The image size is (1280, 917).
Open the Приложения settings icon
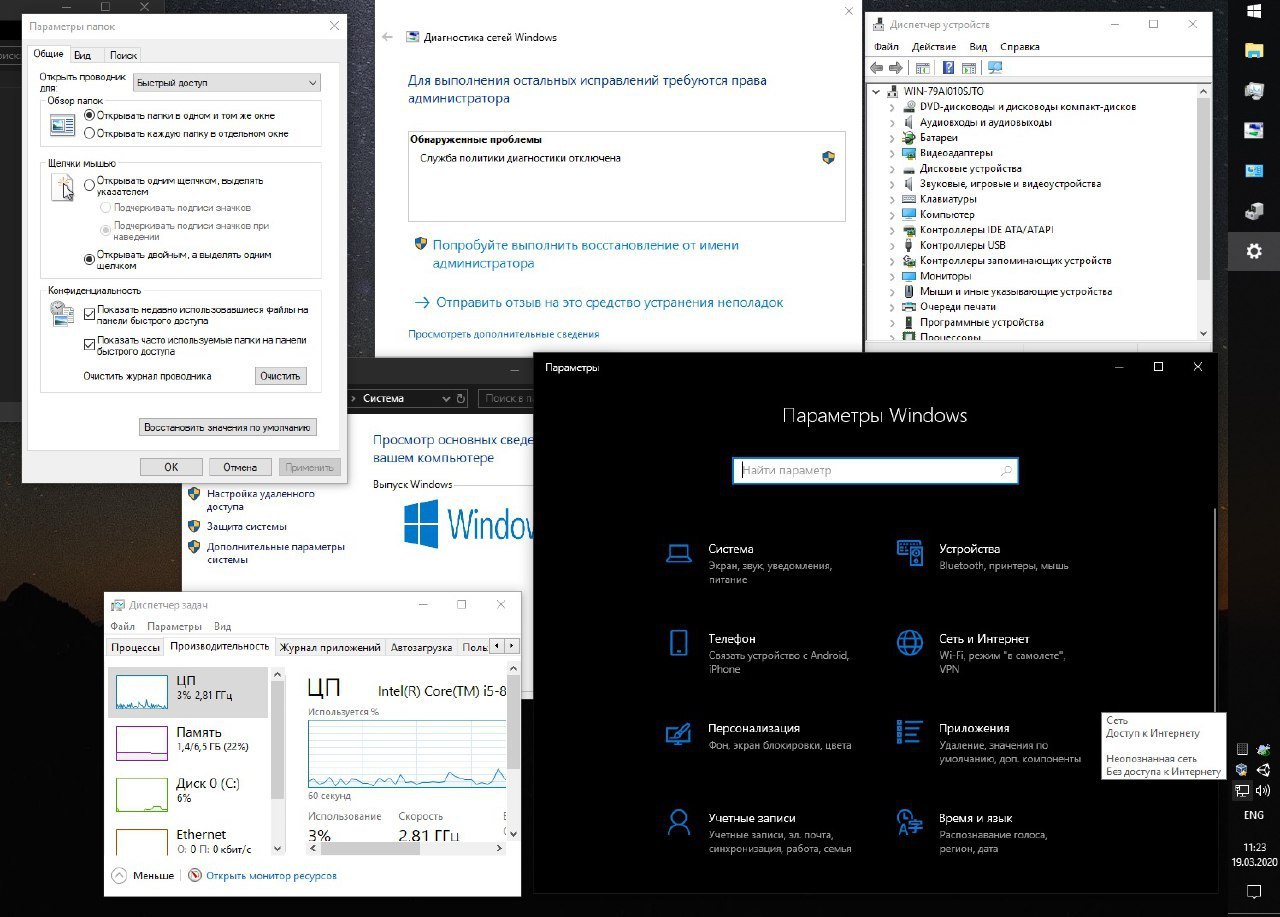coord(909,732)
